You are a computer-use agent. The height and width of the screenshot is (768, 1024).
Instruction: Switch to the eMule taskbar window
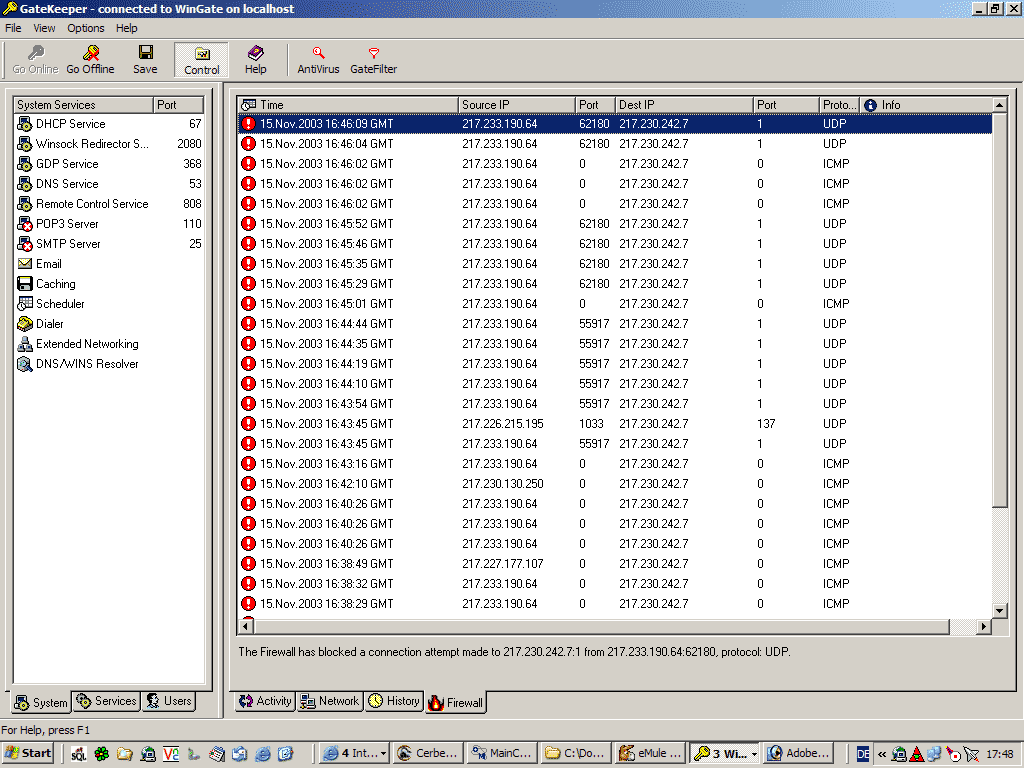click(x=651, y=754)
